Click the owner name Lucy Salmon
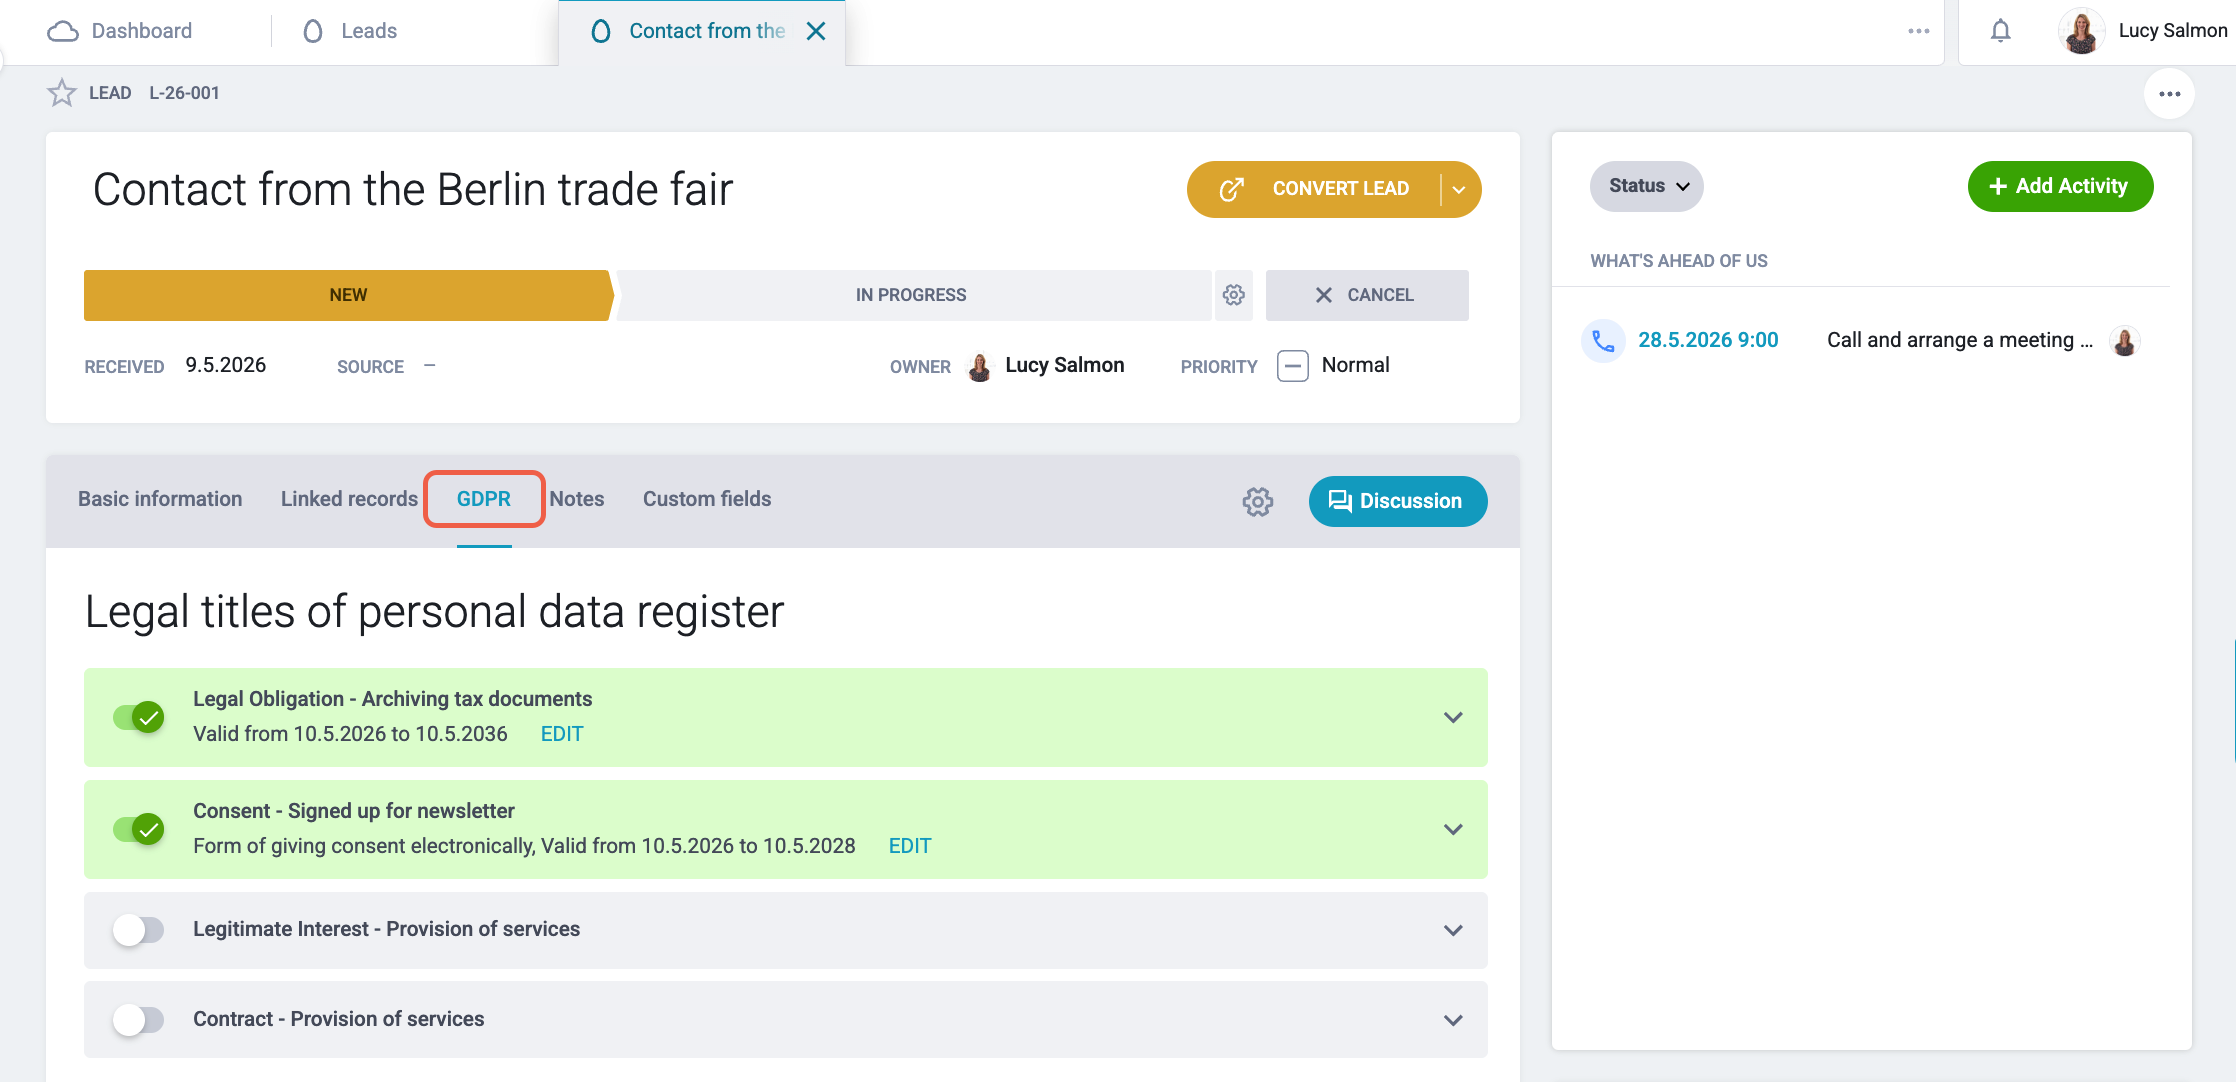This screenshot has height=1082, width=2236. tap(1065, 365)
